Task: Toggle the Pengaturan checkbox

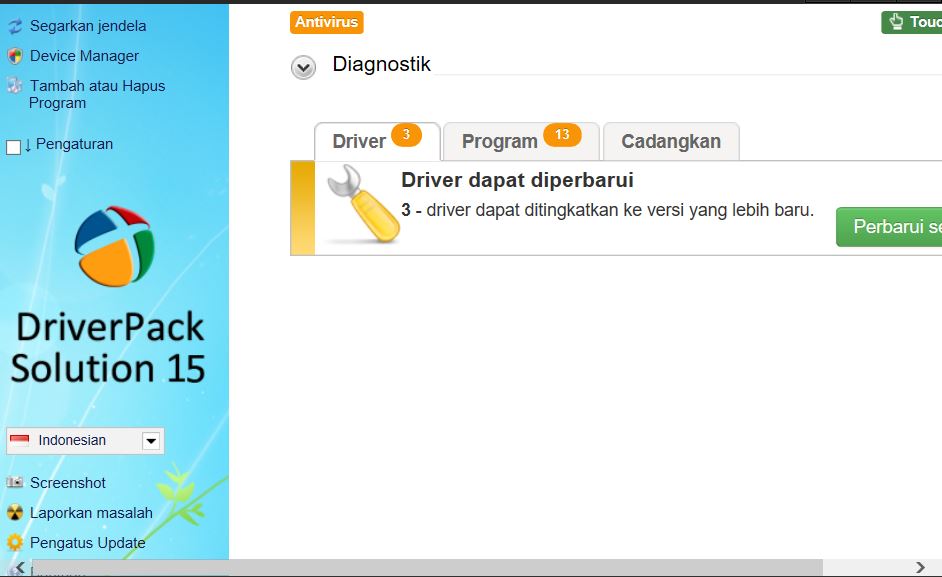Action: point(13,147)
